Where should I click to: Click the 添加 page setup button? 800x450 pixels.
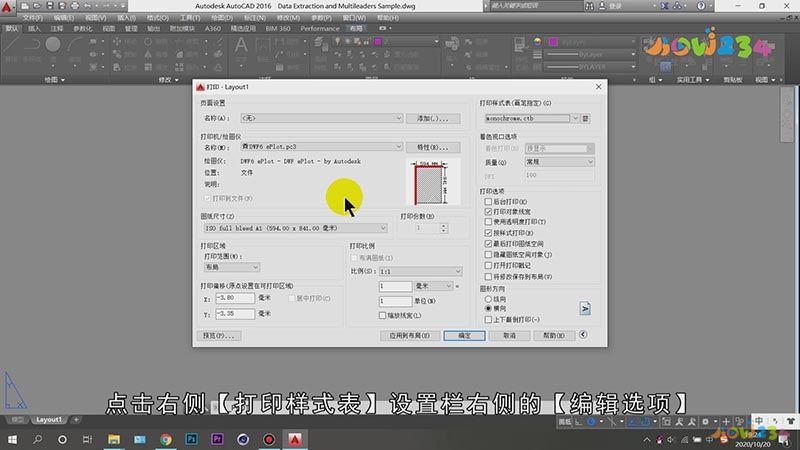click(x=433, y=118)
